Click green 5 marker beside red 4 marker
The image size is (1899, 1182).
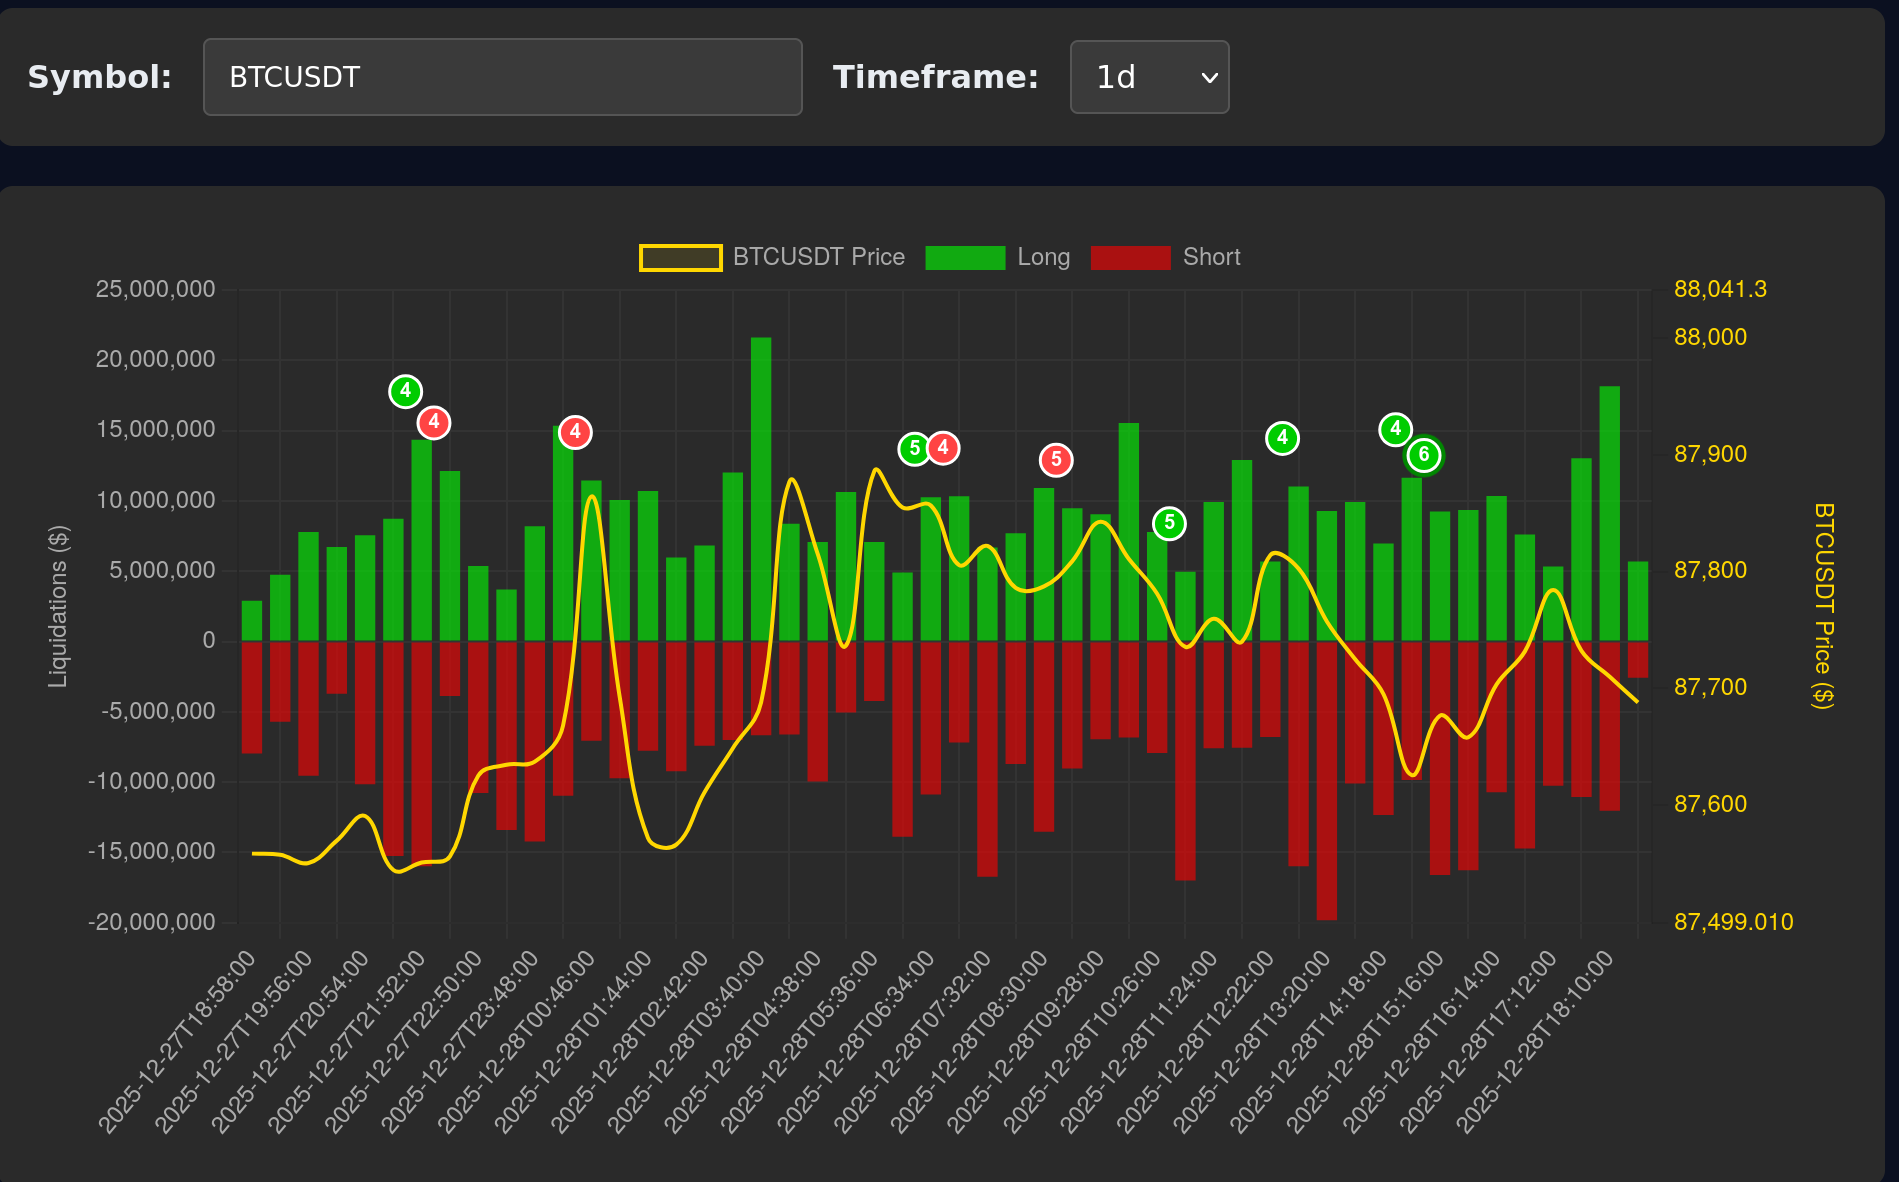(x=914, y=449)
